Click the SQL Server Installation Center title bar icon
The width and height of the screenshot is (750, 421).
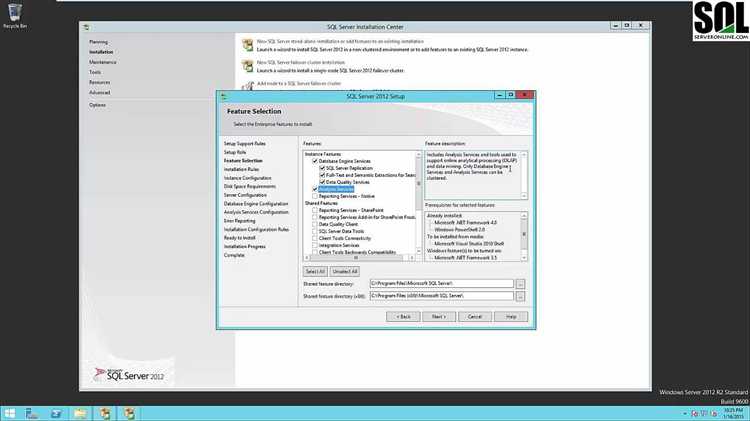point(86,27)
